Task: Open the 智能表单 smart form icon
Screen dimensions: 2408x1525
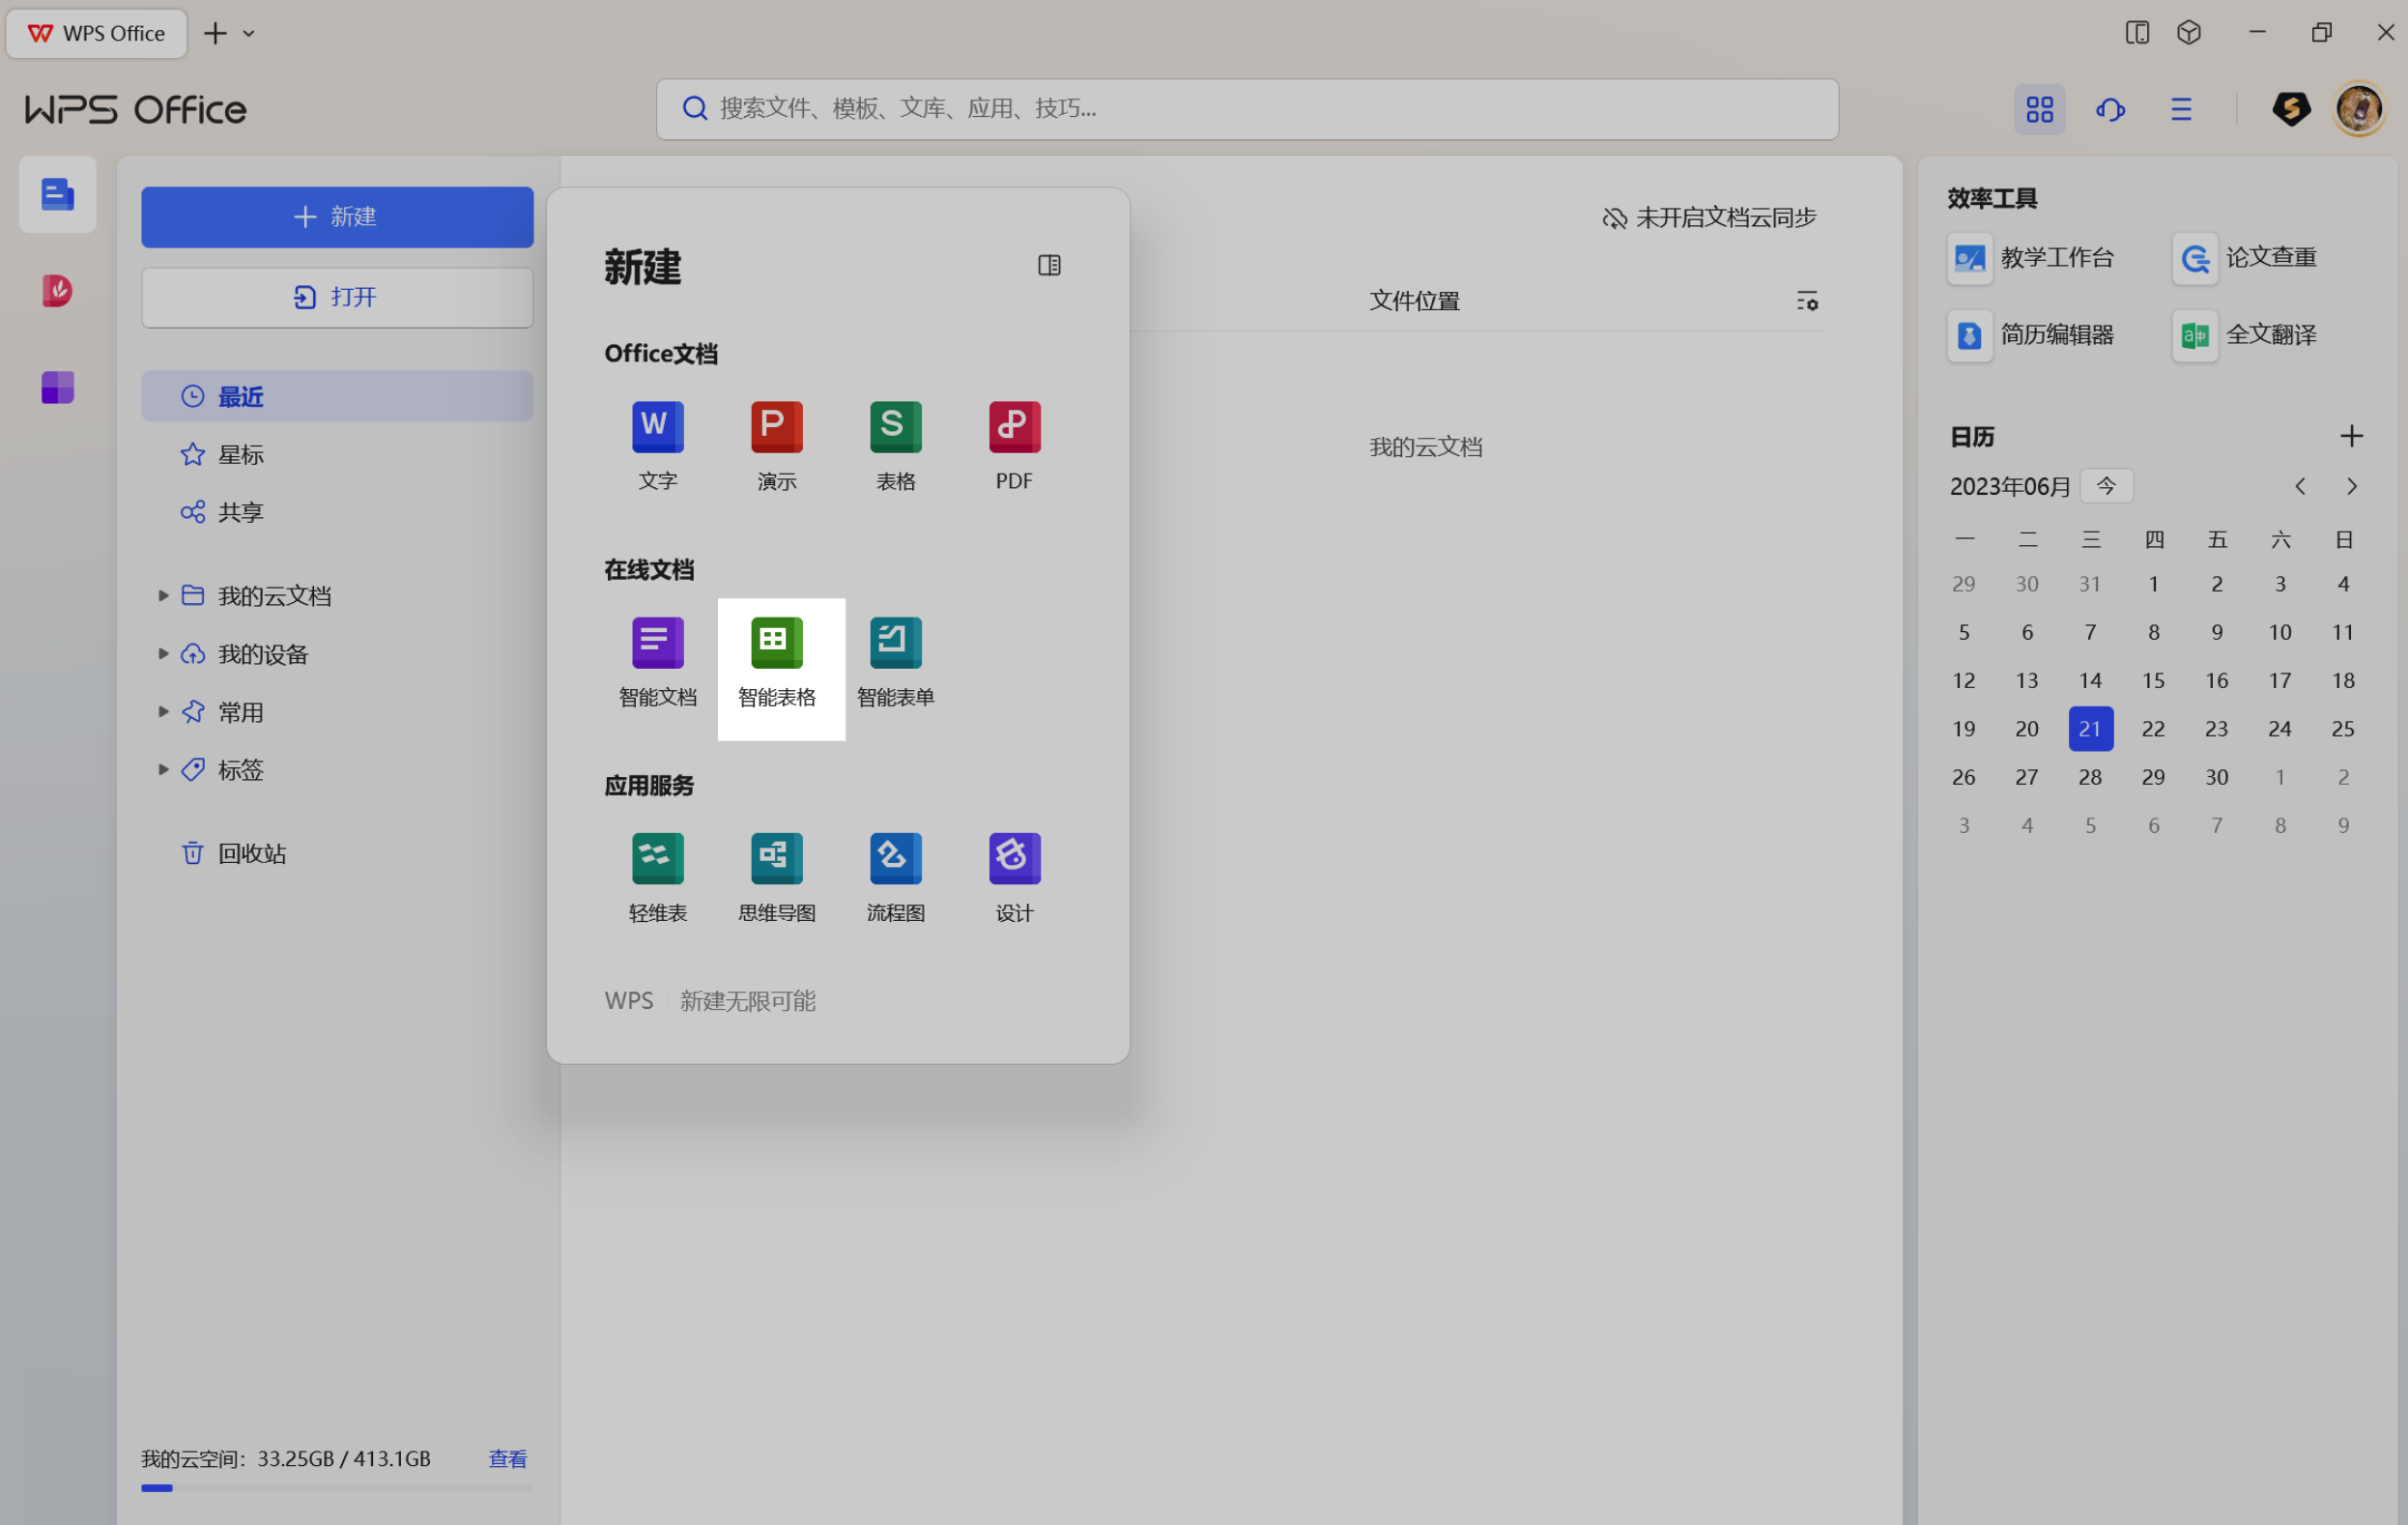Action: click(895, 644)
